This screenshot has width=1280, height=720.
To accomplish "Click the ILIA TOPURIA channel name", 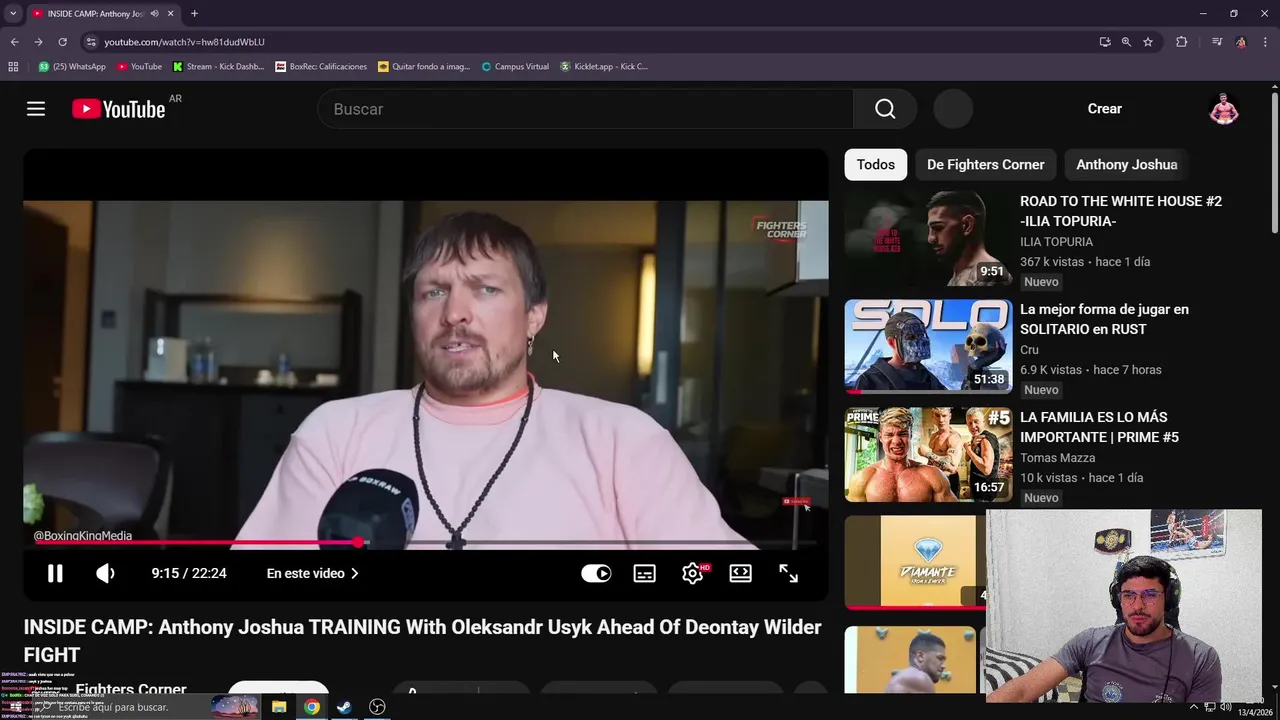I will (x=1056, y=242).
